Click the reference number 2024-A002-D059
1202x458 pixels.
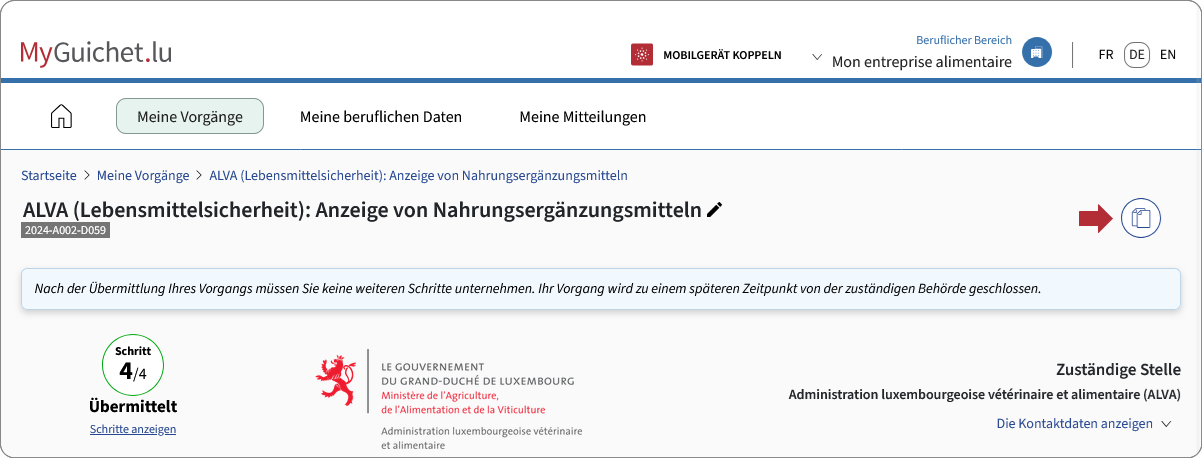click(65, 230)
